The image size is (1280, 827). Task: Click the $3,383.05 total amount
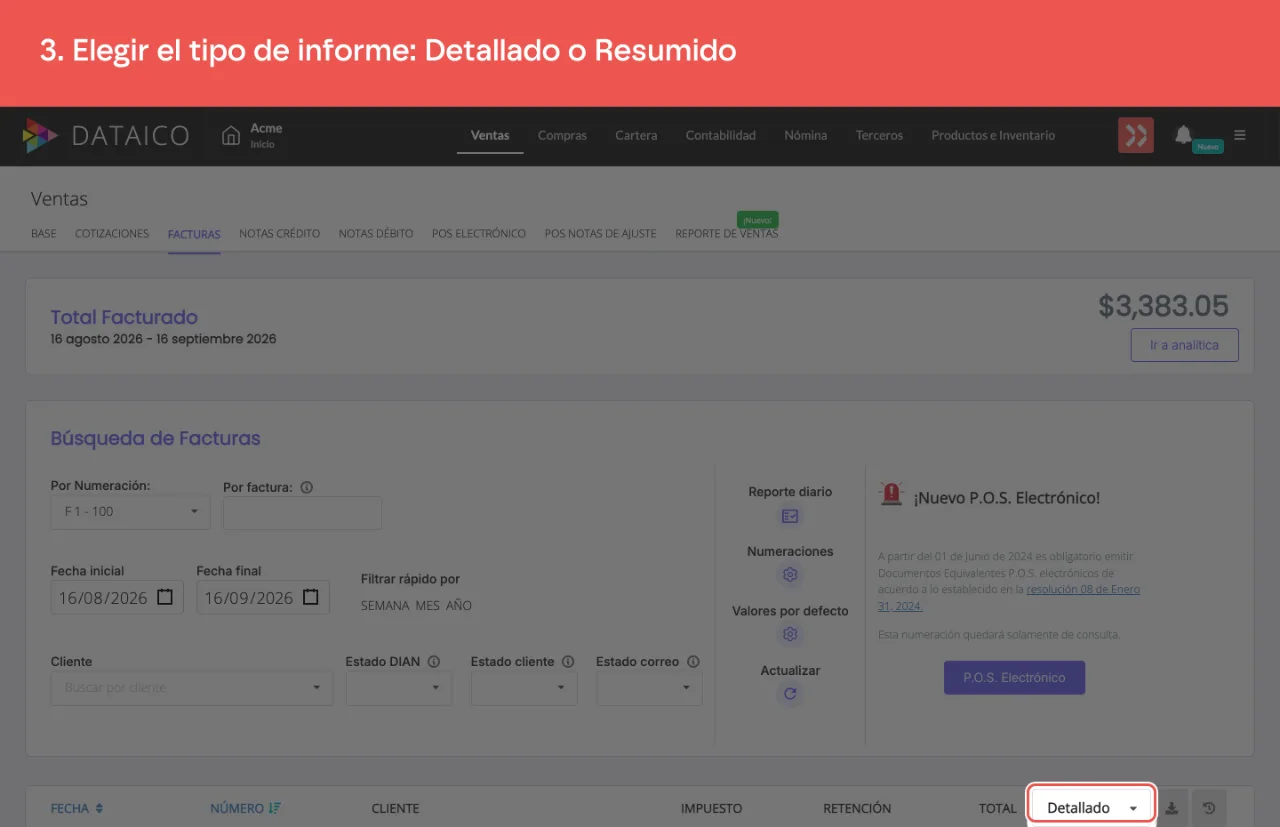coord(1163,305)
